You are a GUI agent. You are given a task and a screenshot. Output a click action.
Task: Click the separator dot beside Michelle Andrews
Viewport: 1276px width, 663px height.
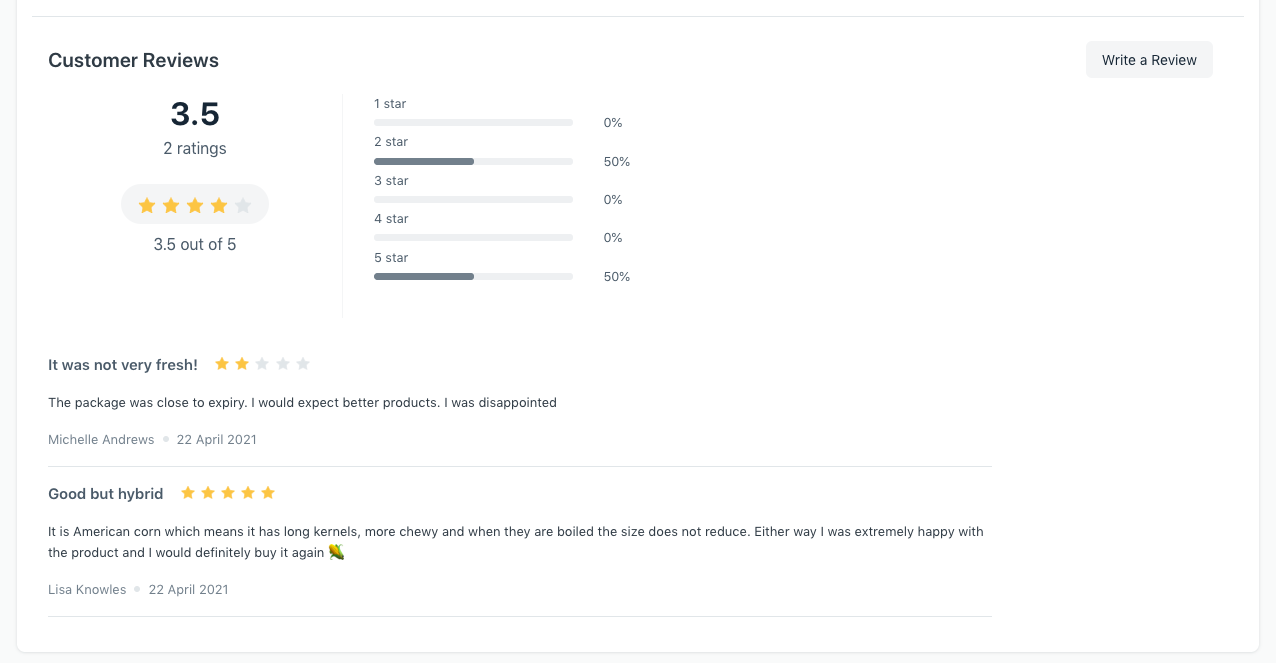click(165, 439)
